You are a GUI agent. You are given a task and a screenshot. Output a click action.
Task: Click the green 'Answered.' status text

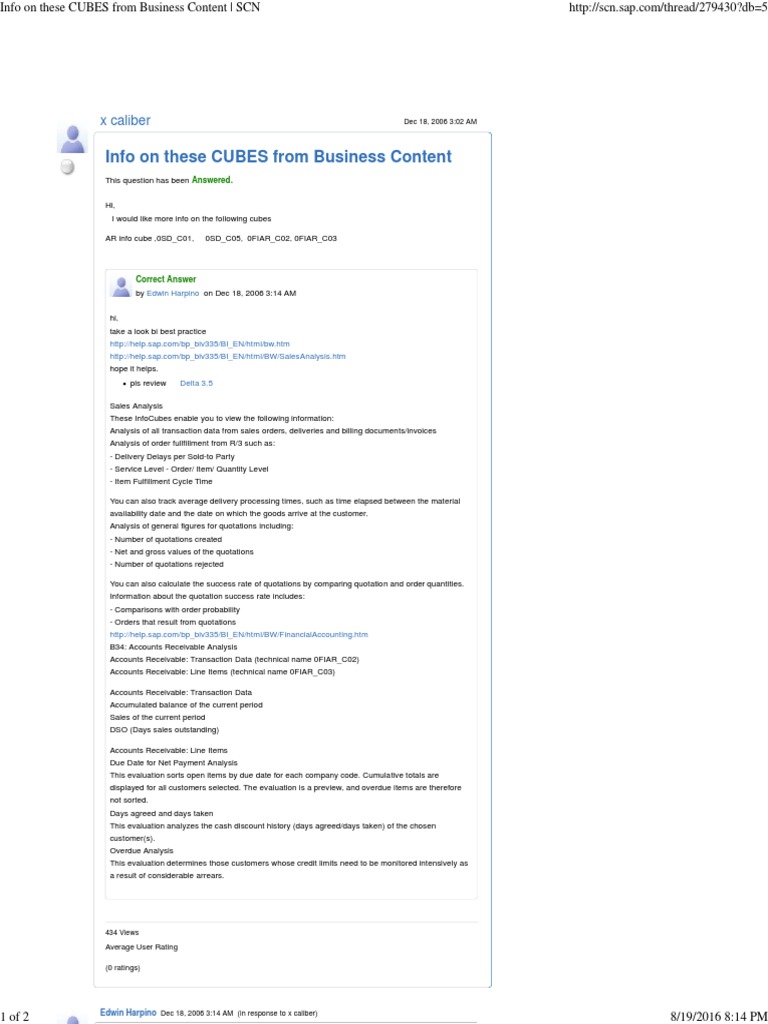(x=212, y=180)
